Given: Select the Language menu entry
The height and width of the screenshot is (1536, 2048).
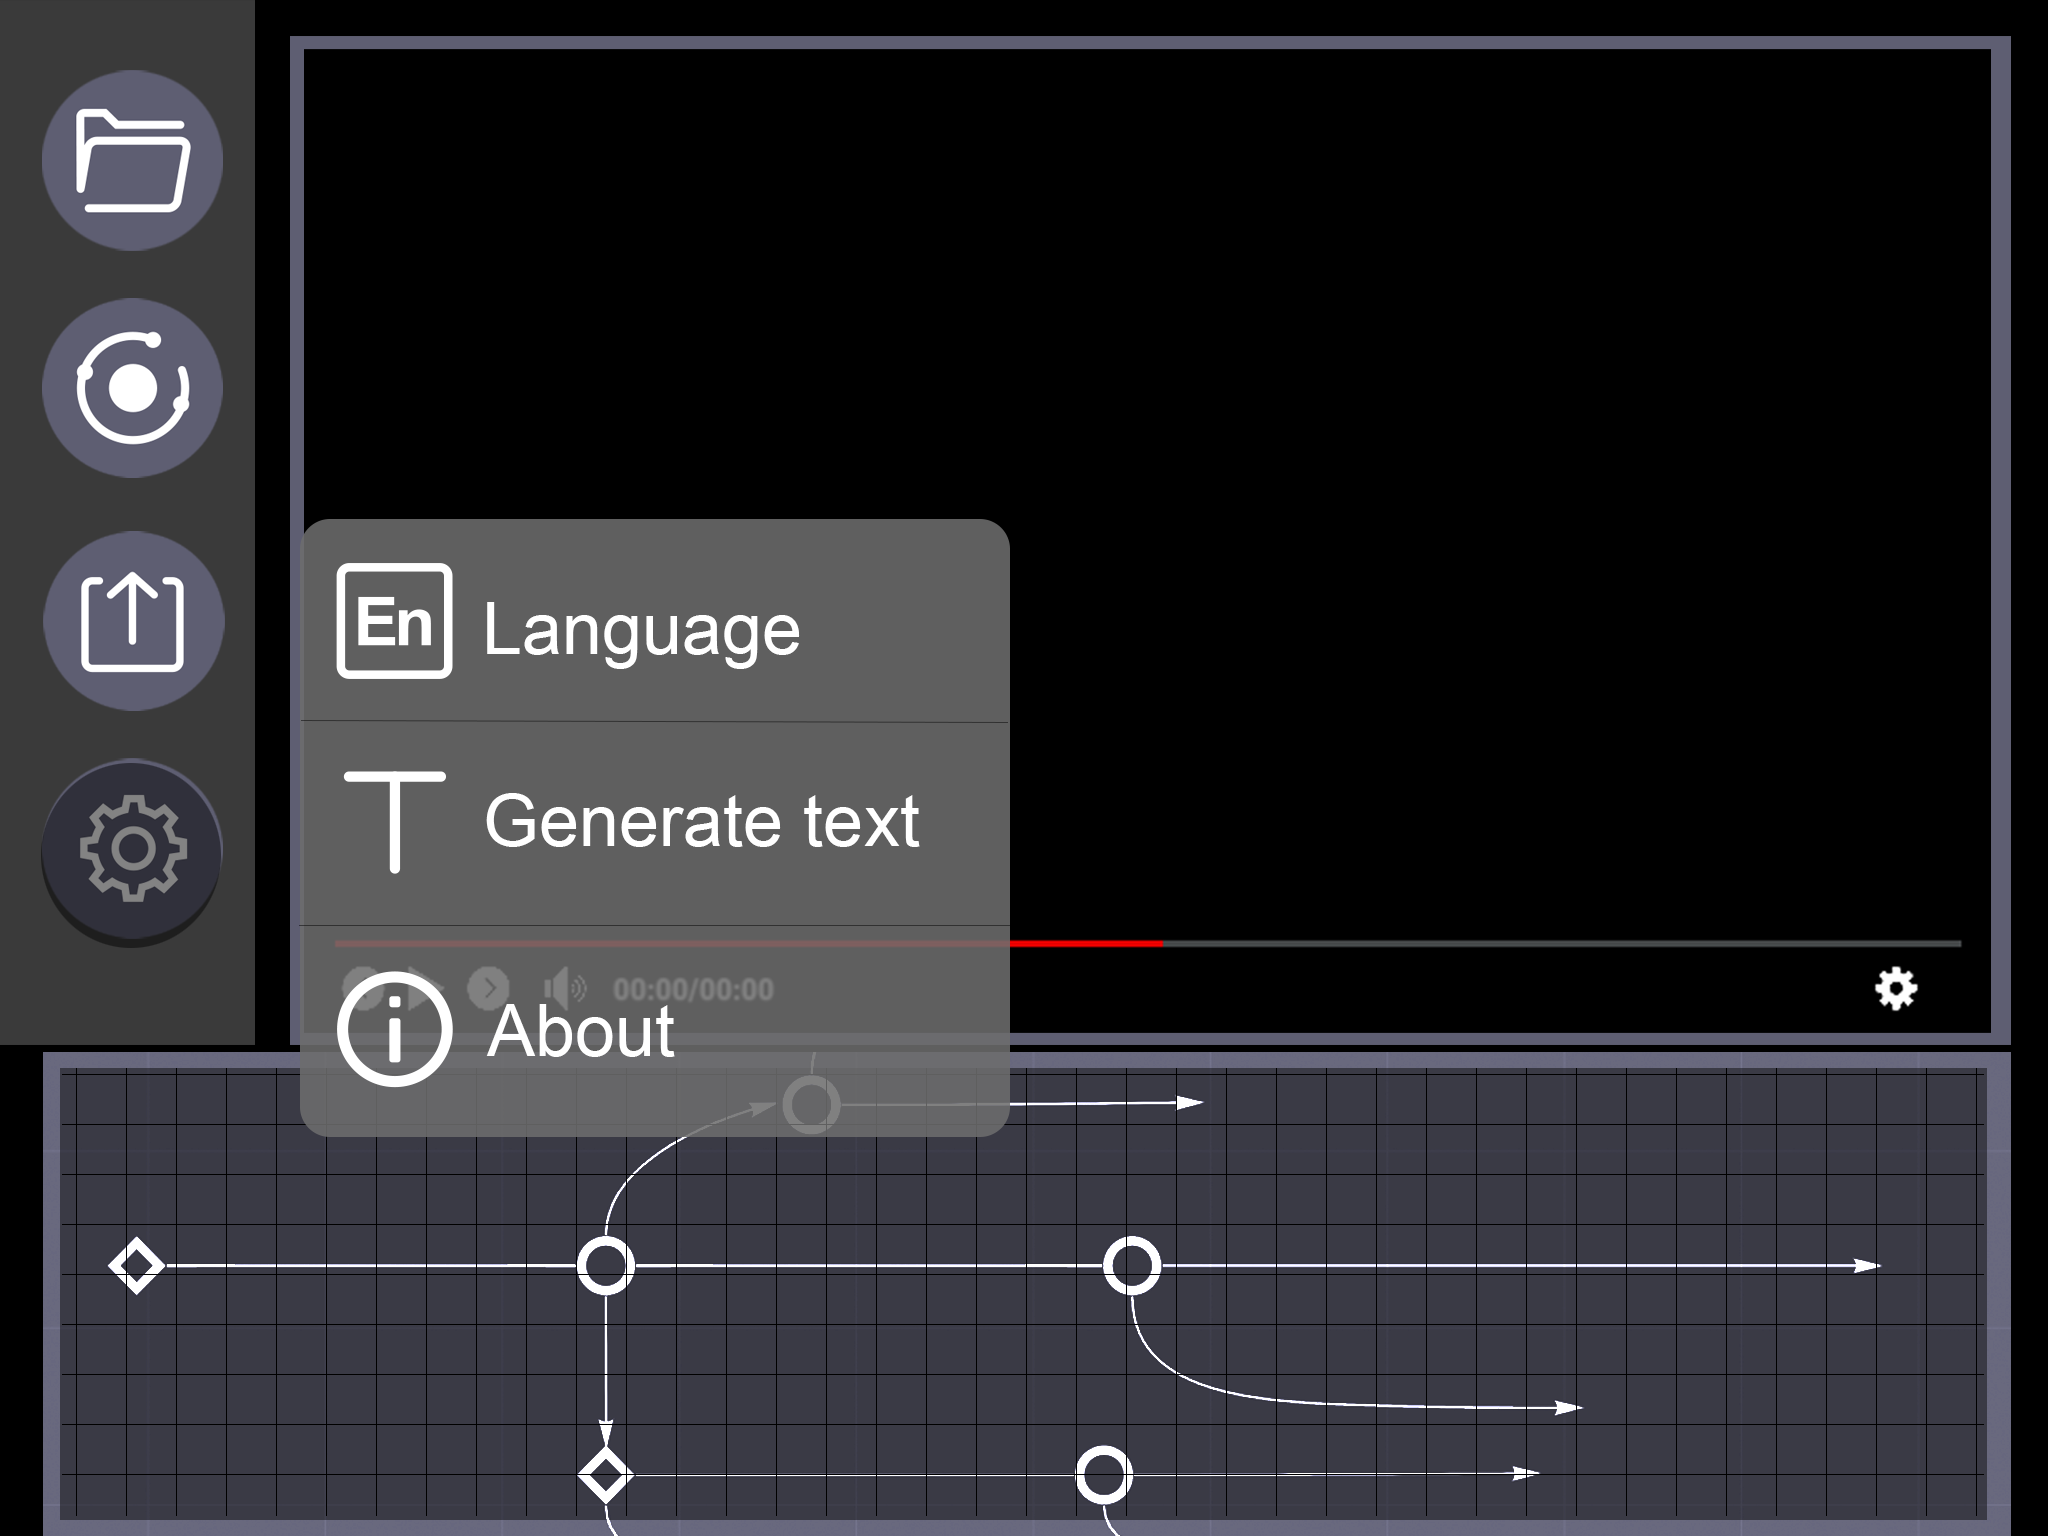Looking at the screenshot, I should point(641,629).
